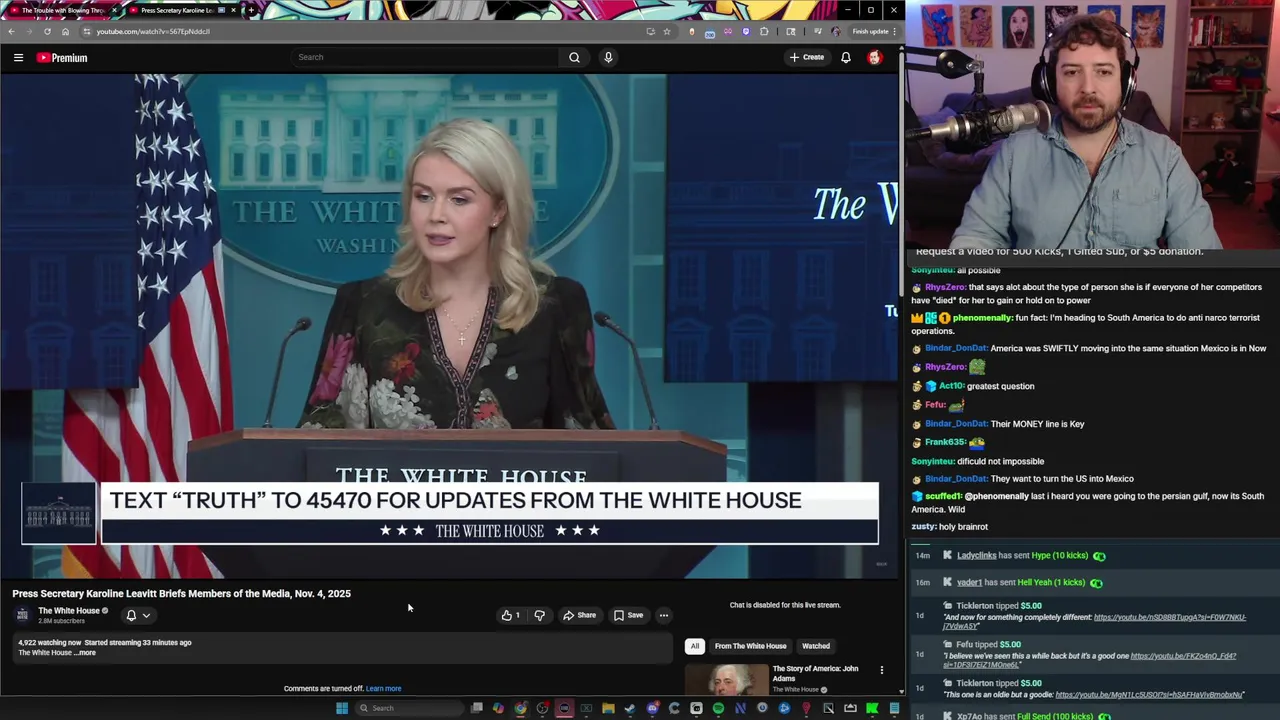Open Copilot icon on the taskbar
This screenshot has width=1280, height=720.
pos(498,708)
